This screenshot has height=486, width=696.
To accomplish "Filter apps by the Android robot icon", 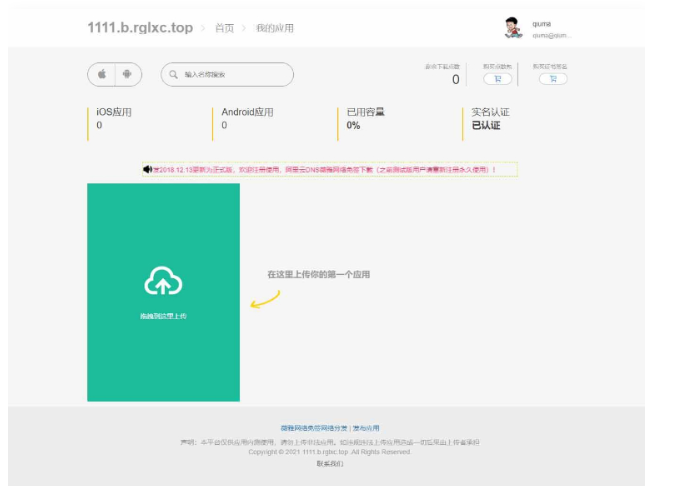I will (127, 74).
